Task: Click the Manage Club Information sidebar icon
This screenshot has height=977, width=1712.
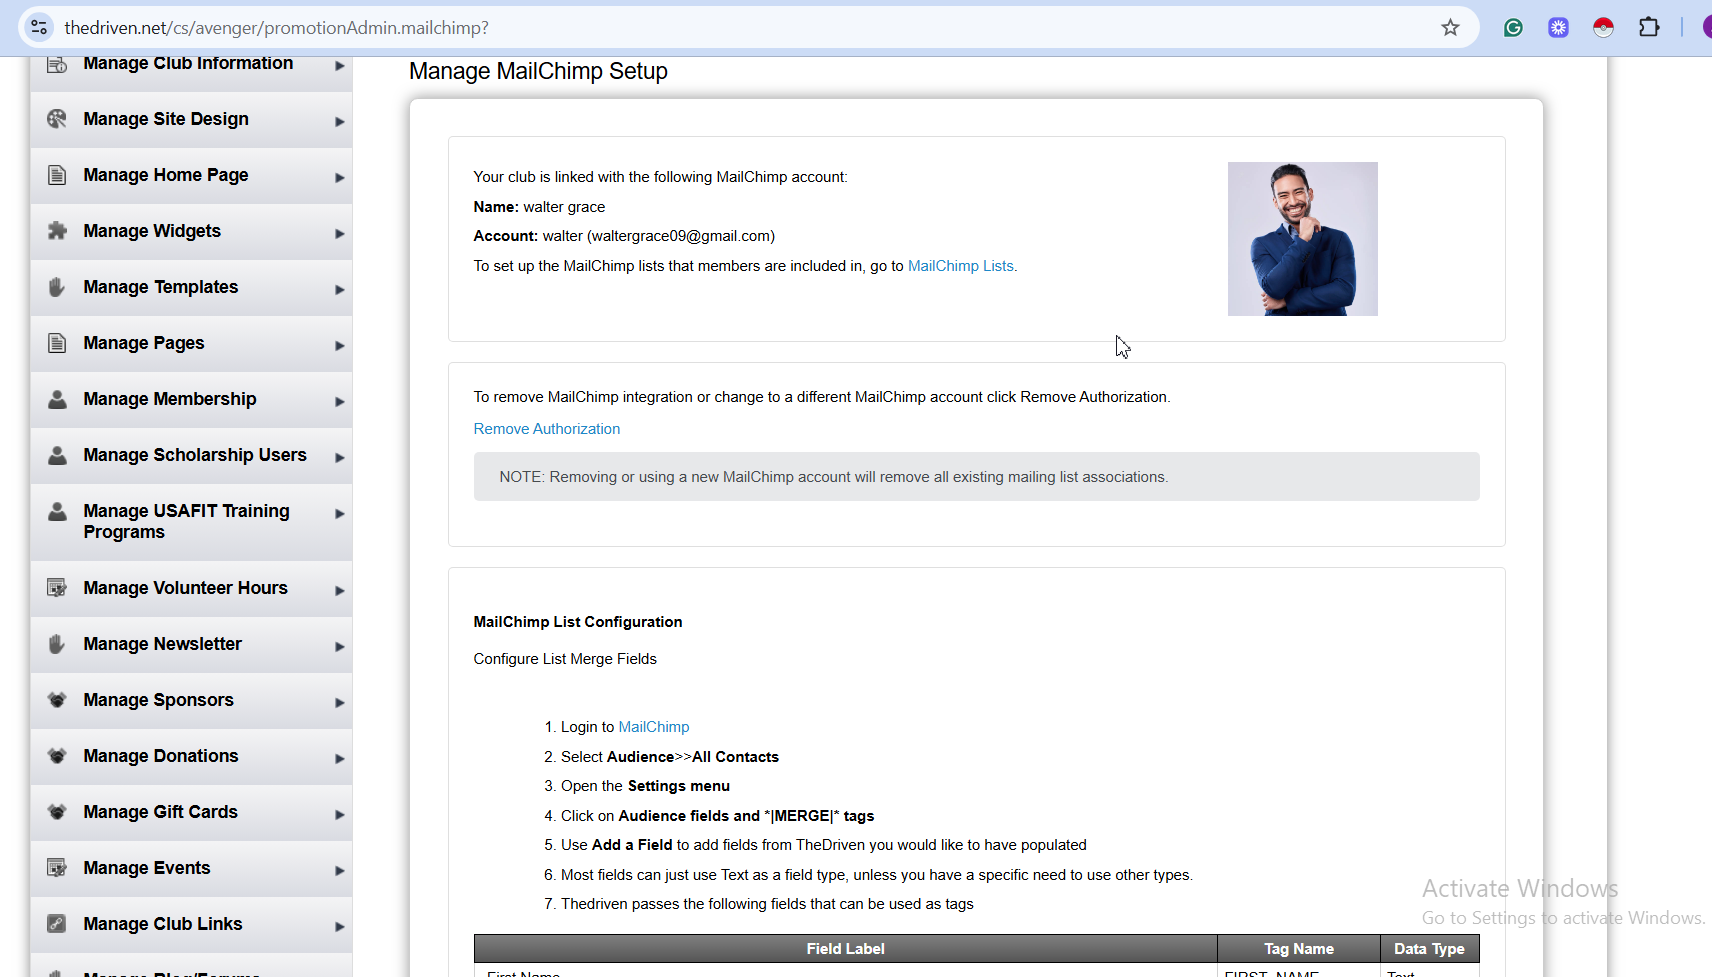Action: coord(57,64)
